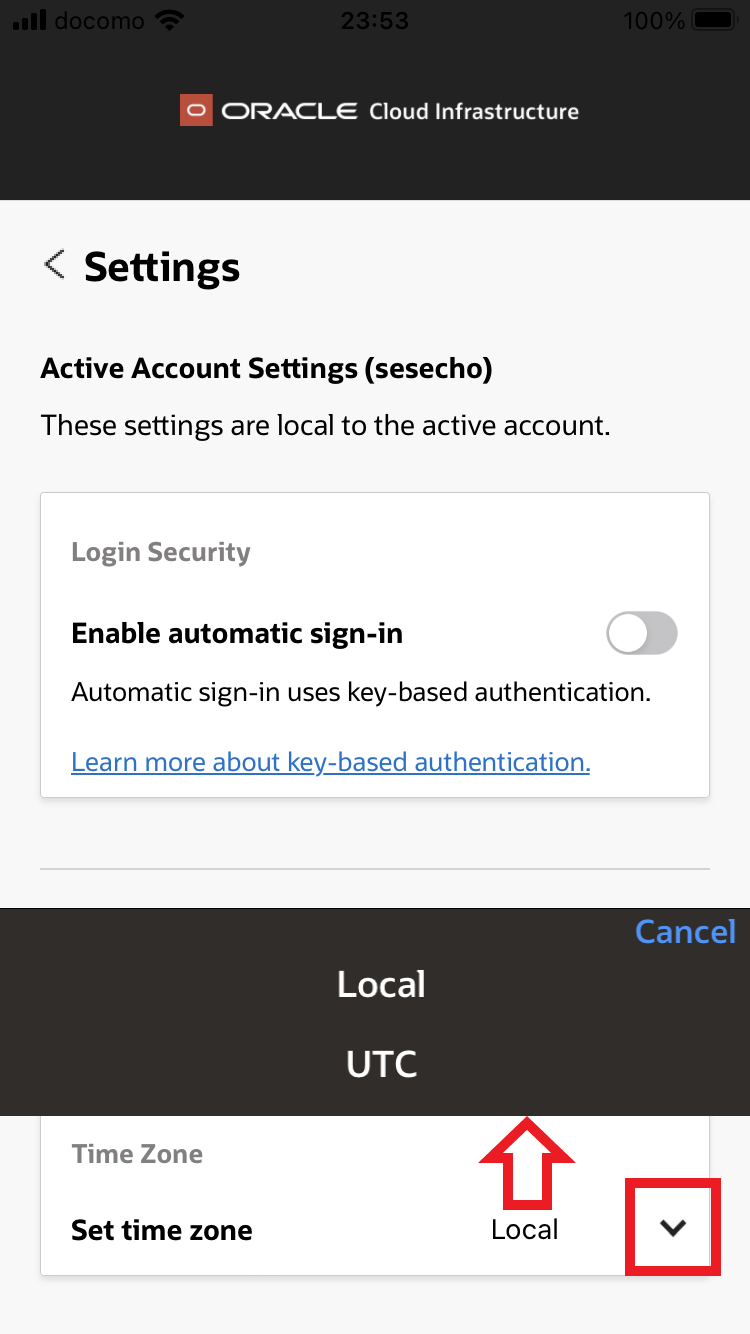Tap the back chevron beside Settings
This screenshot has height=1334, width=750.
pyautogui.click(x=54, y=265)
